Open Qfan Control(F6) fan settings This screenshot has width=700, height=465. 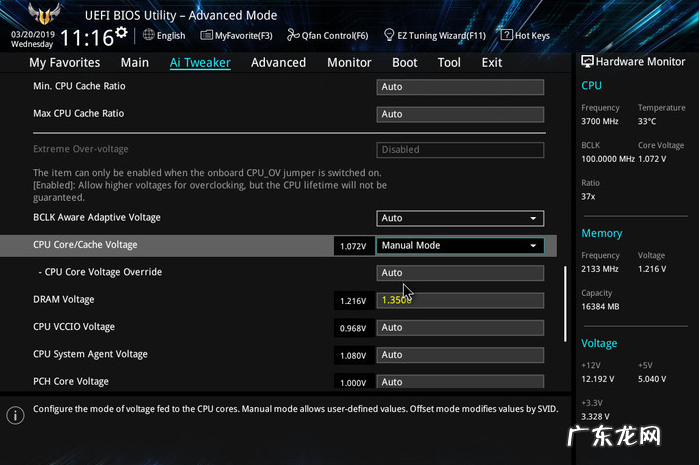pyautogui.click(x=327, y=35)
